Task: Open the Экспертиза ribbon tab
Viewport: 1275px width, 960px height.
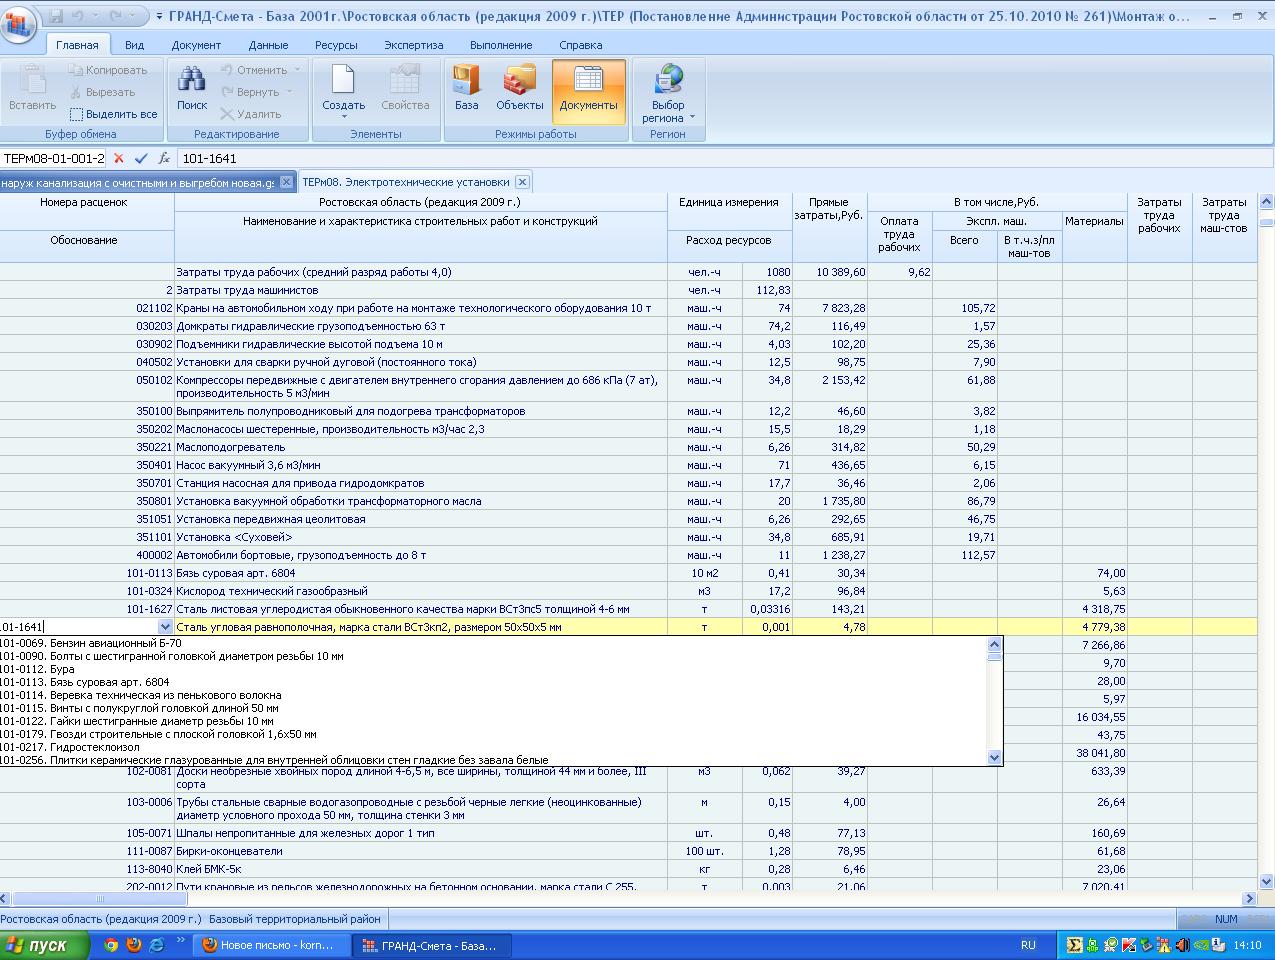Action: 413,45
